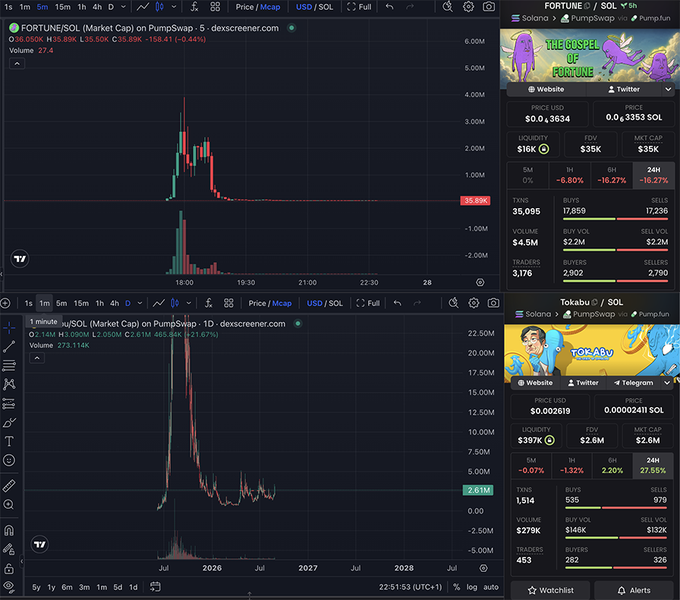Open Tokabu Telegram link

[x=633, y=383]
